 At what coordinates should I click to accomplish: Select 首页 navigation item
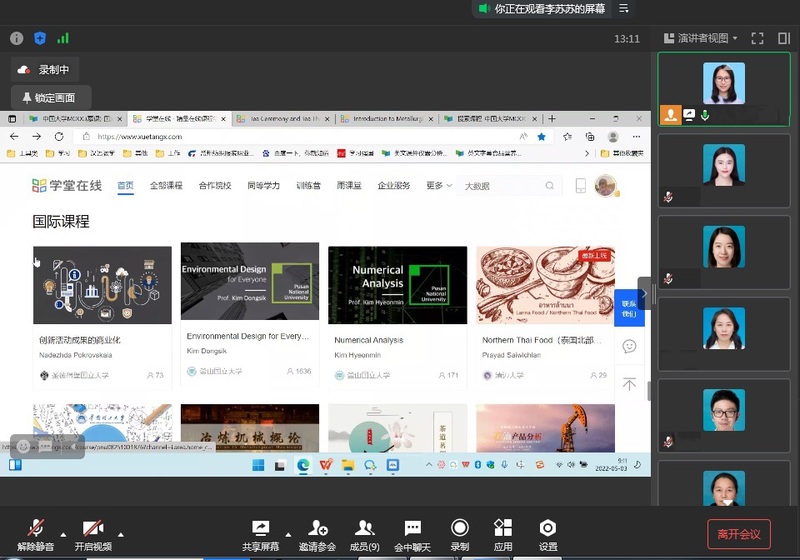coord(126,186)
